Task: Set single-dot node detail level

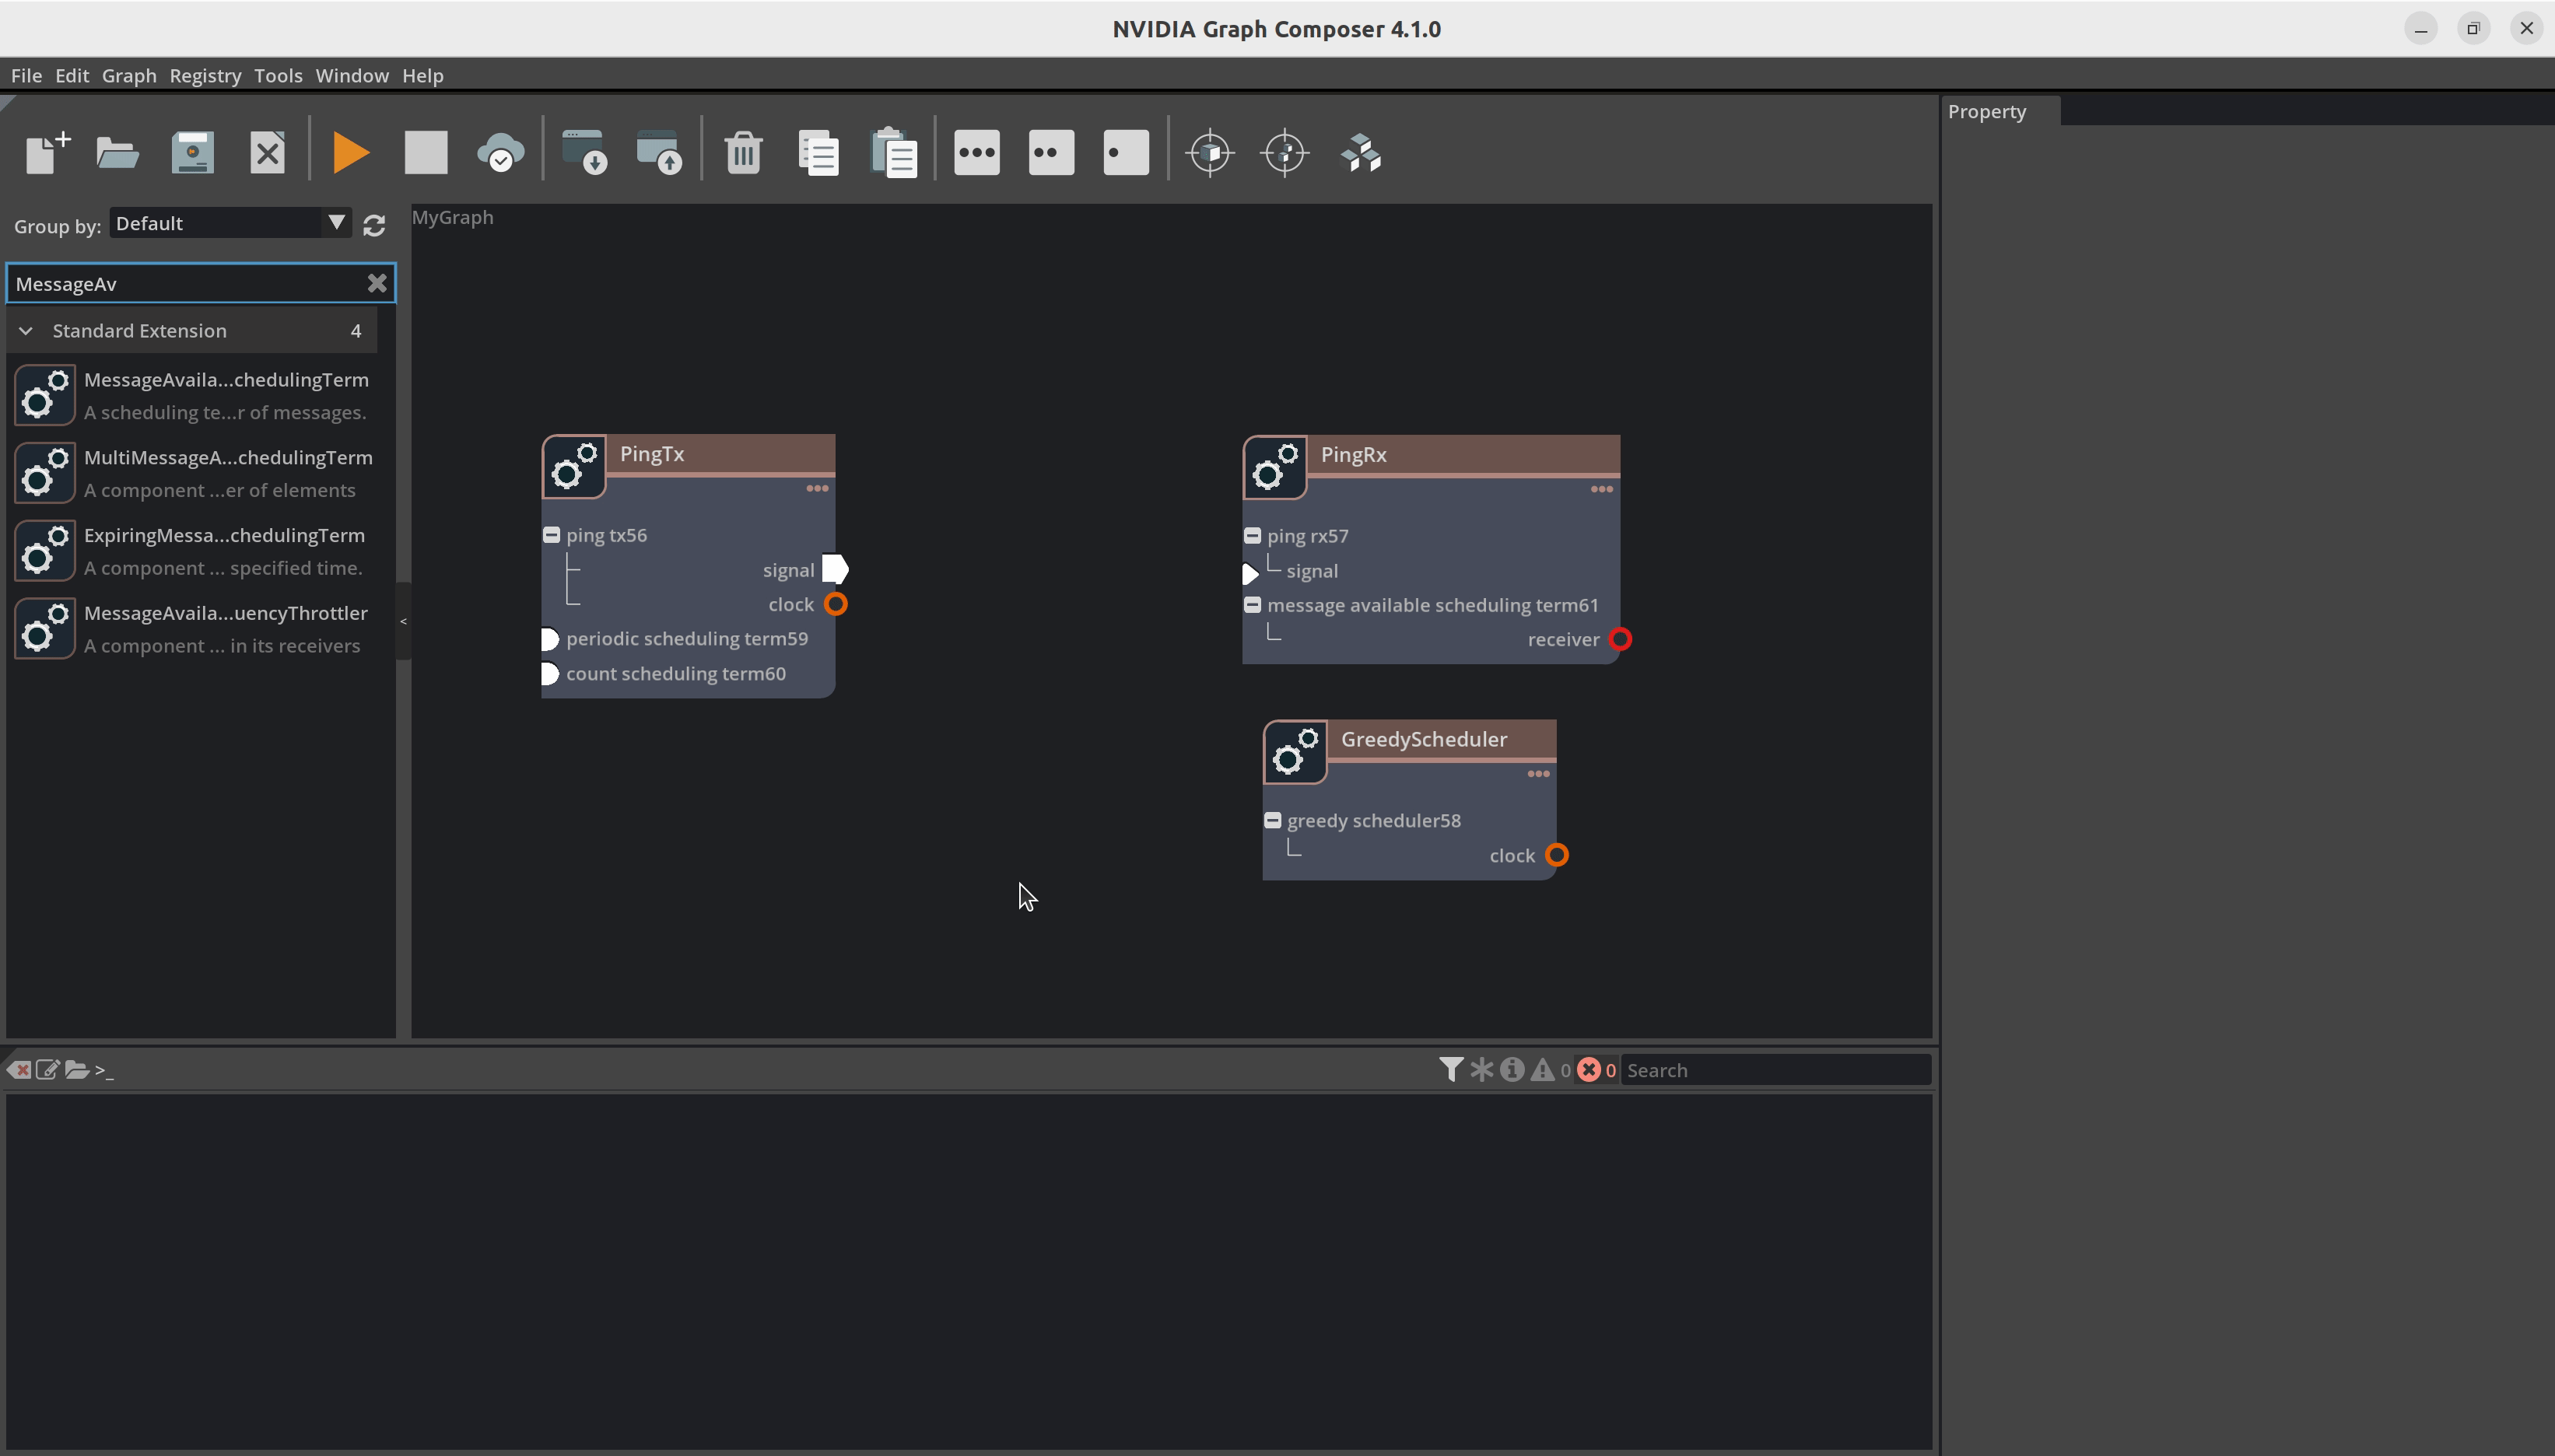Action: click(x=1126, y=153)
